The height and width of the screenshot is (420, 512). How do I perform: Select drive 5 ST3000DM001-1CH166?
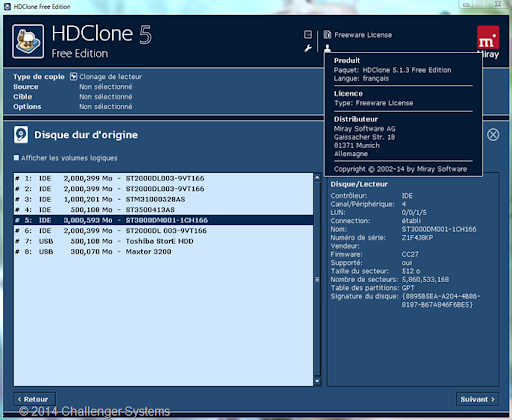pos(163,220)
